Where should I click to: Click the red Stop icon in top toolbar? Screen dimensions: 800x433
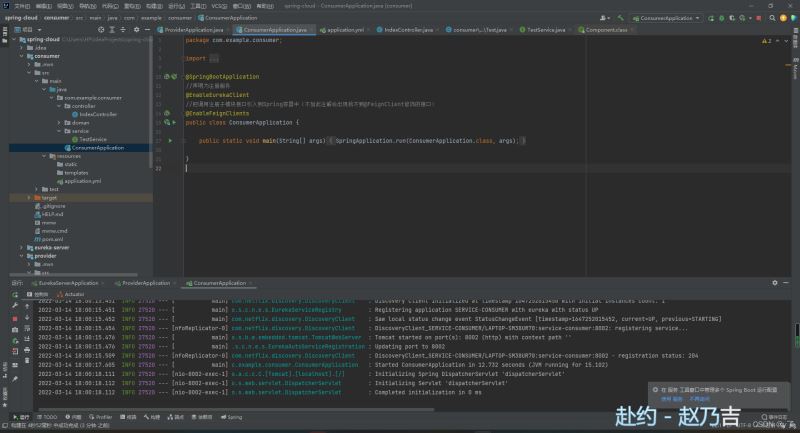click(757, 17)
